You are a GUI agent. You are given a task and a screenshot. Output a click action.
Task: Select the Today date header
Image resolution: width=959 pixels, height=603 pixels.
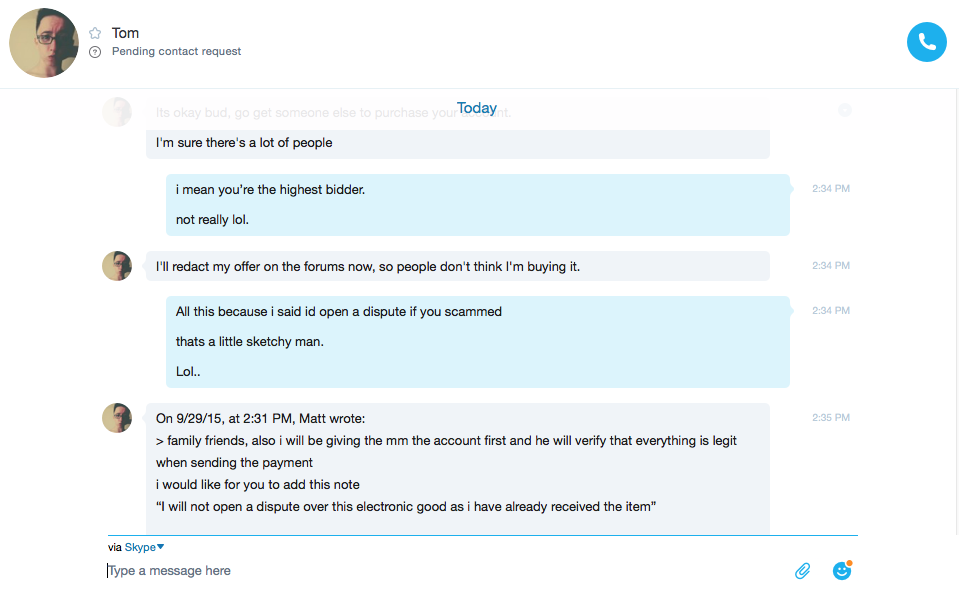(x=477, y=108)
